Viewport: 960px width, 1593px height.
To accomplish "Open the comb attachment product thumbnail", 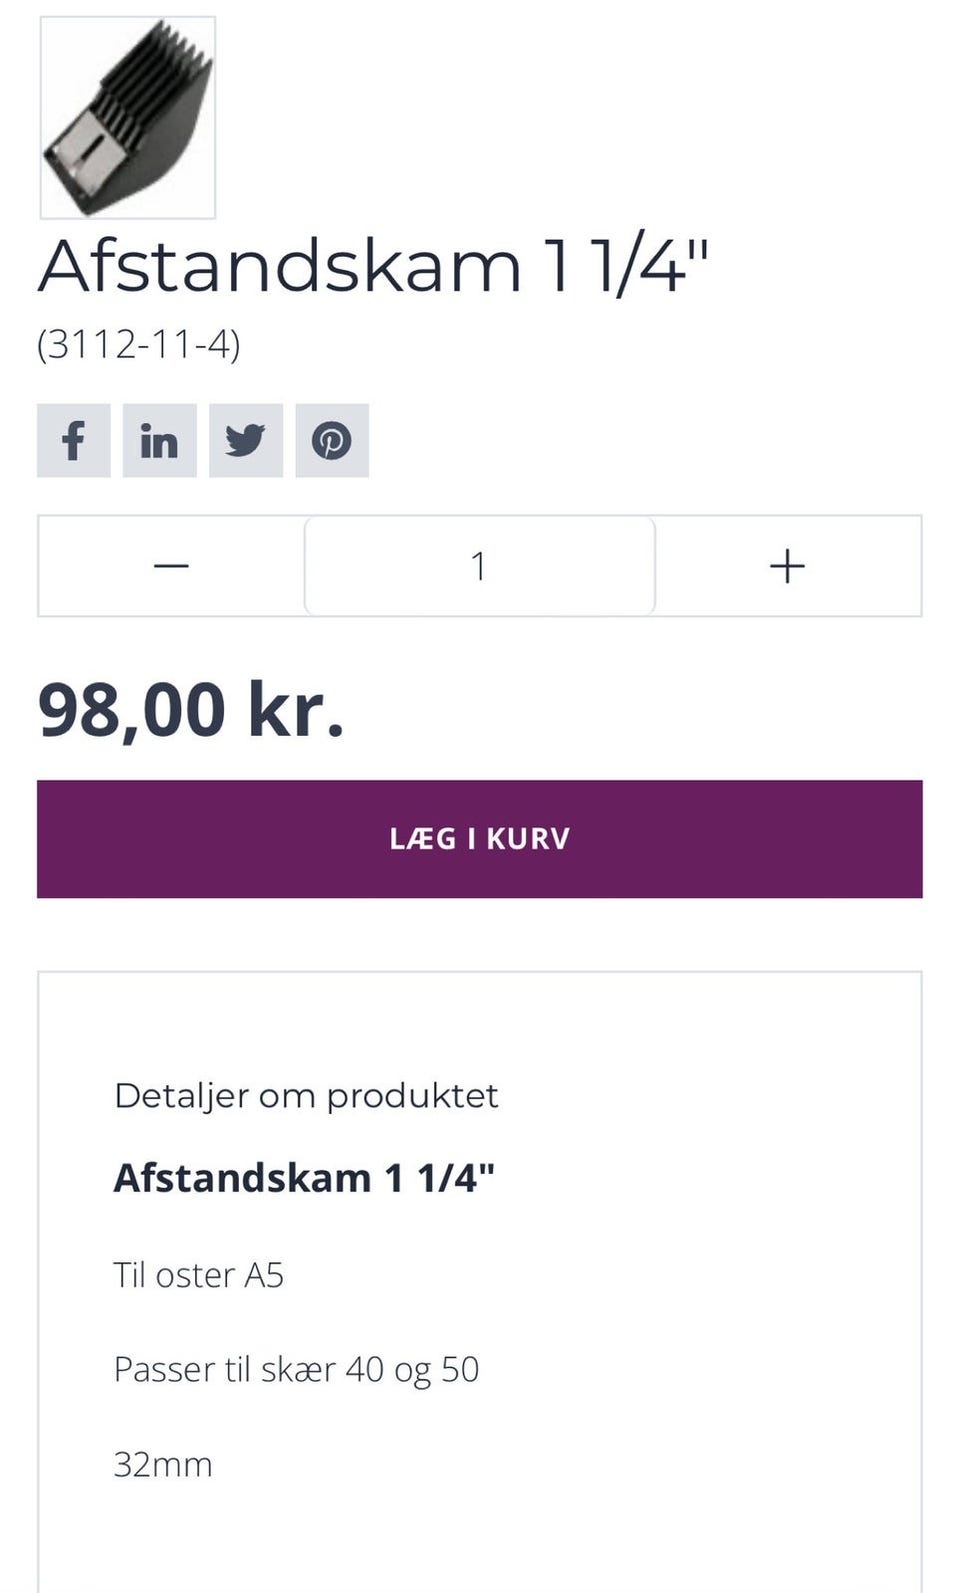I will (128, 117).
